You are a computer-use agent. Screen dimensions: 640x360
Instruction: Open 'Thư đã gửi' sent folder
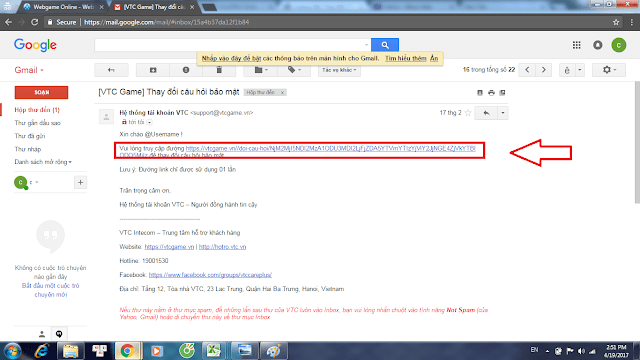coord(30,136)
